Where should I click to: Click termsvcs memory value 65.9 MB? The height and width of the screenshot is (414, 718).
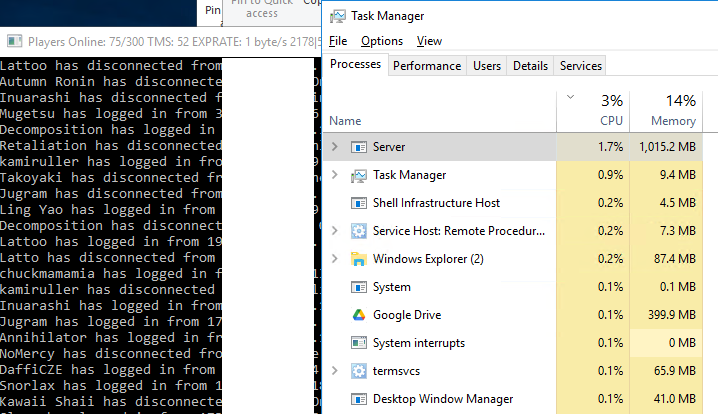675,371
